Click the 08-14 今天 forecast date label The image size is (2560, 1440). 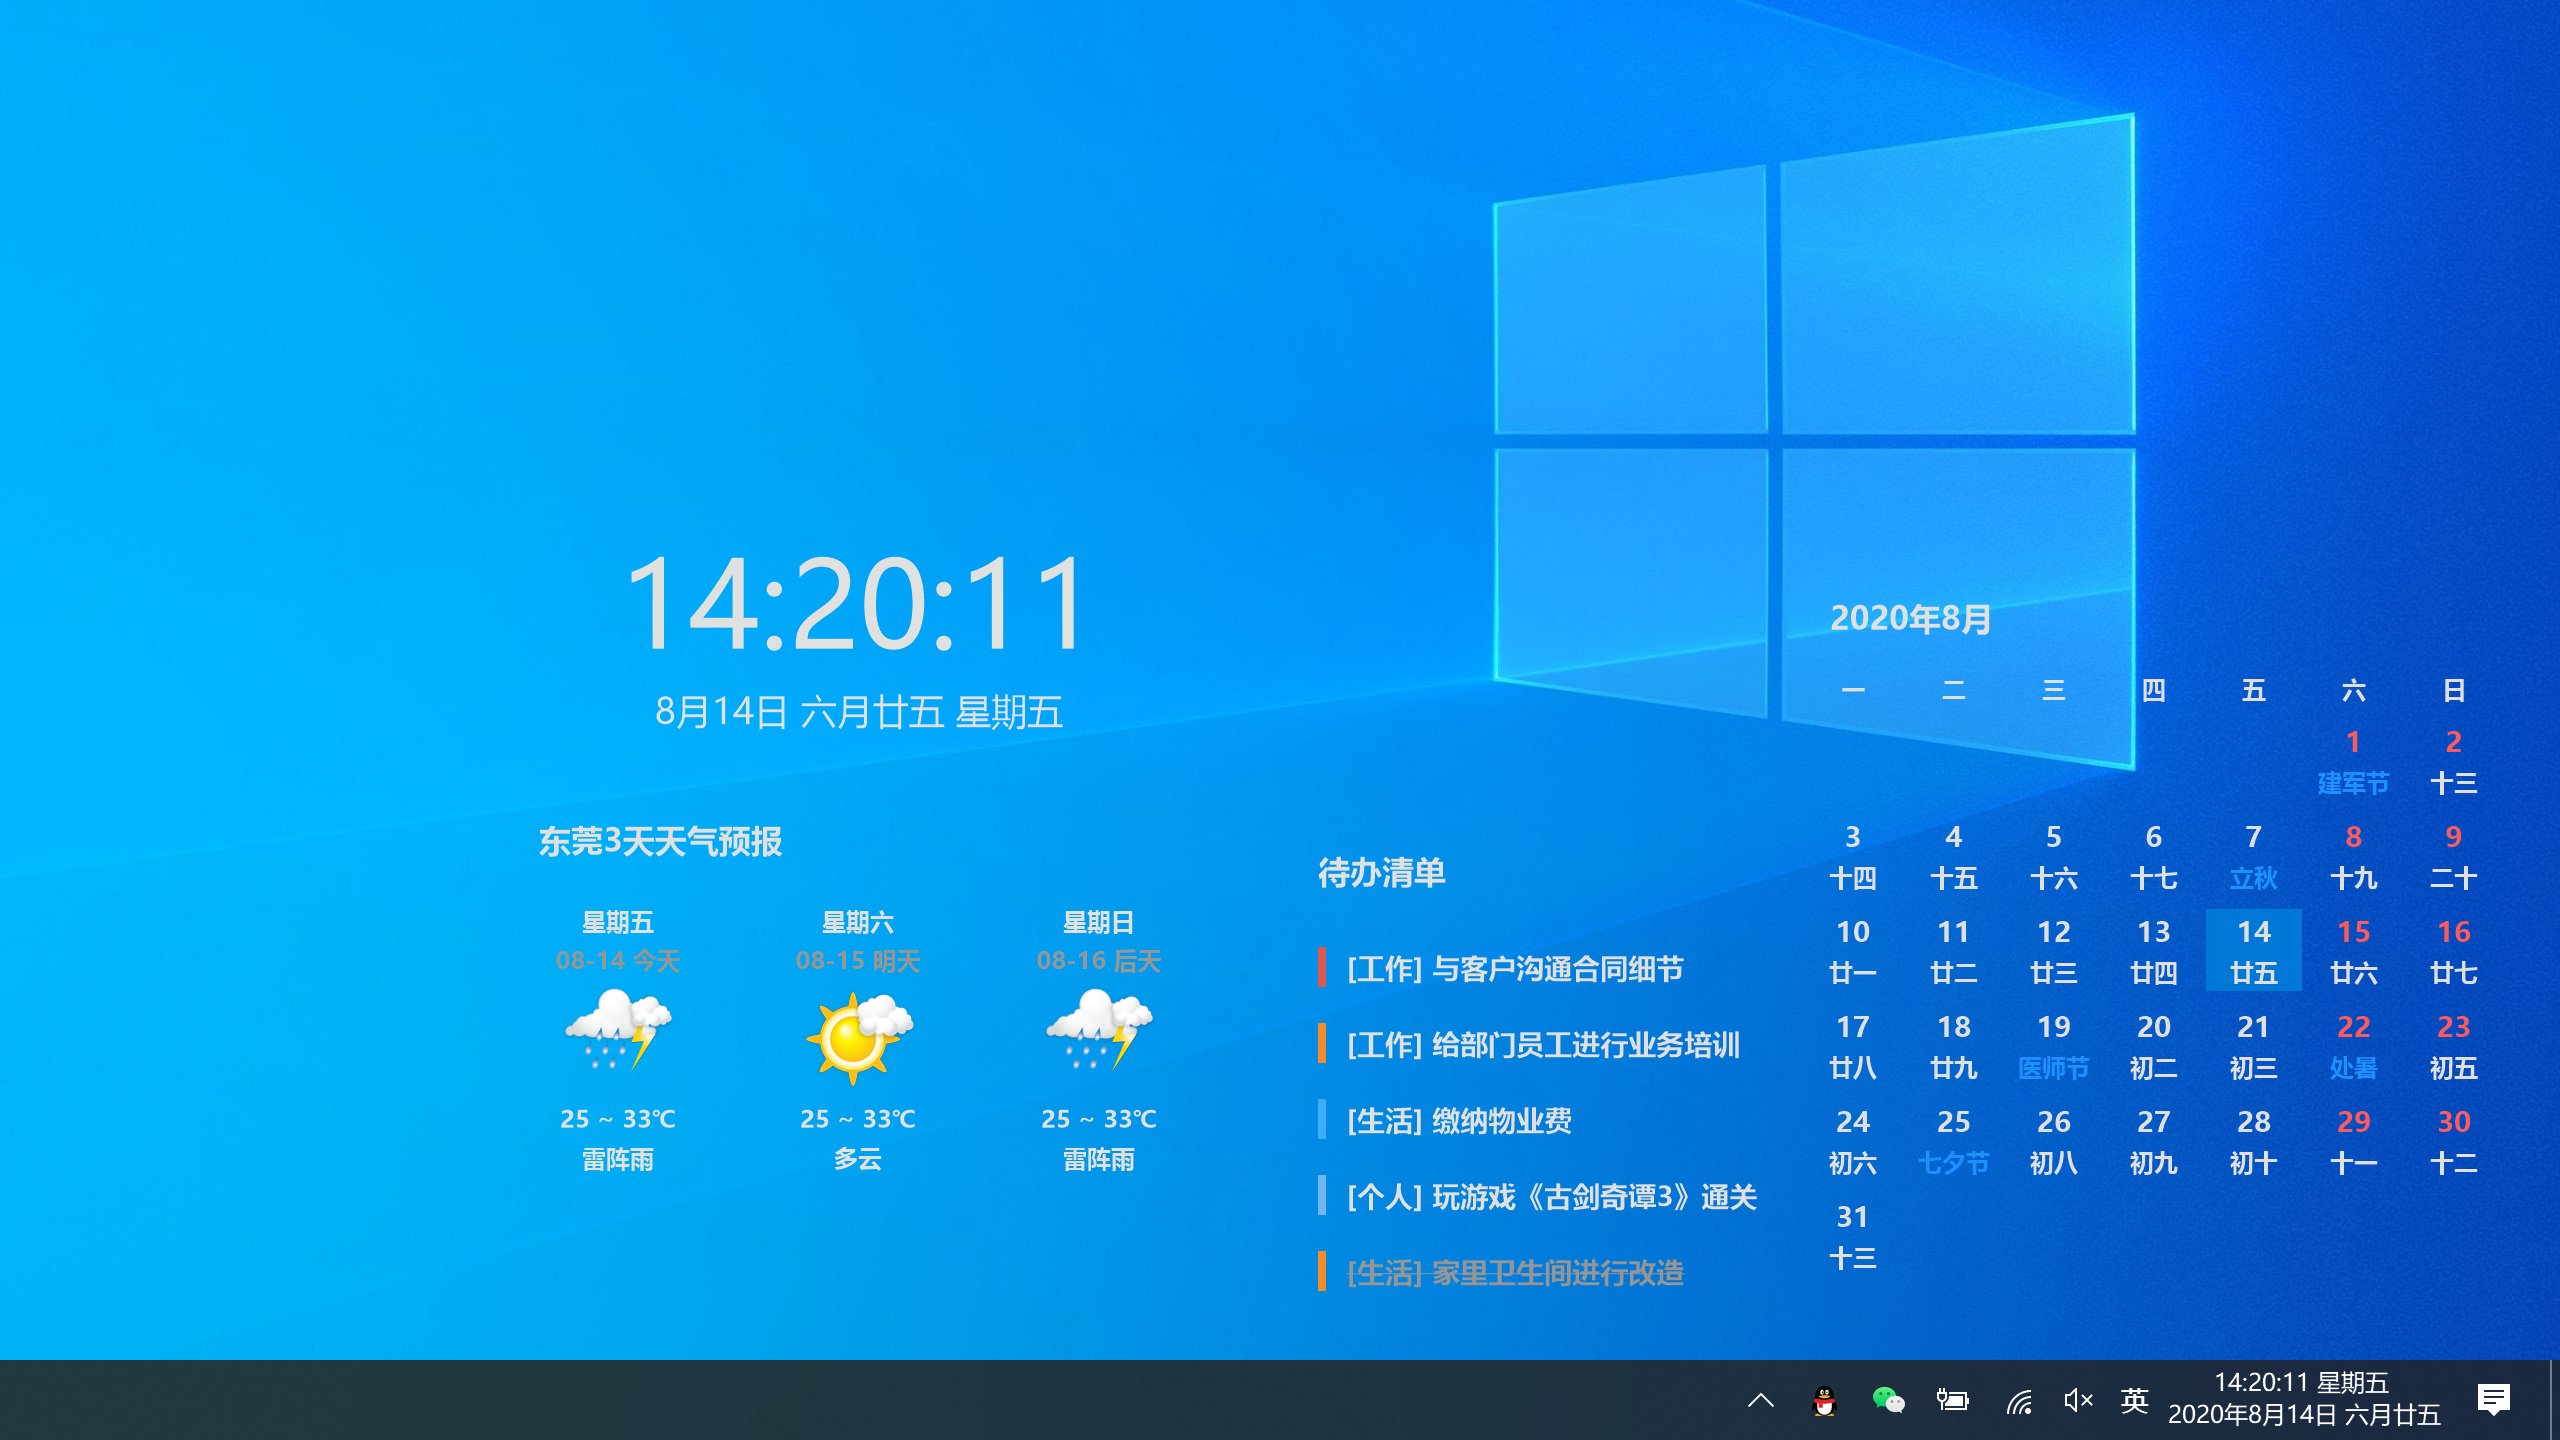[618, 961]
